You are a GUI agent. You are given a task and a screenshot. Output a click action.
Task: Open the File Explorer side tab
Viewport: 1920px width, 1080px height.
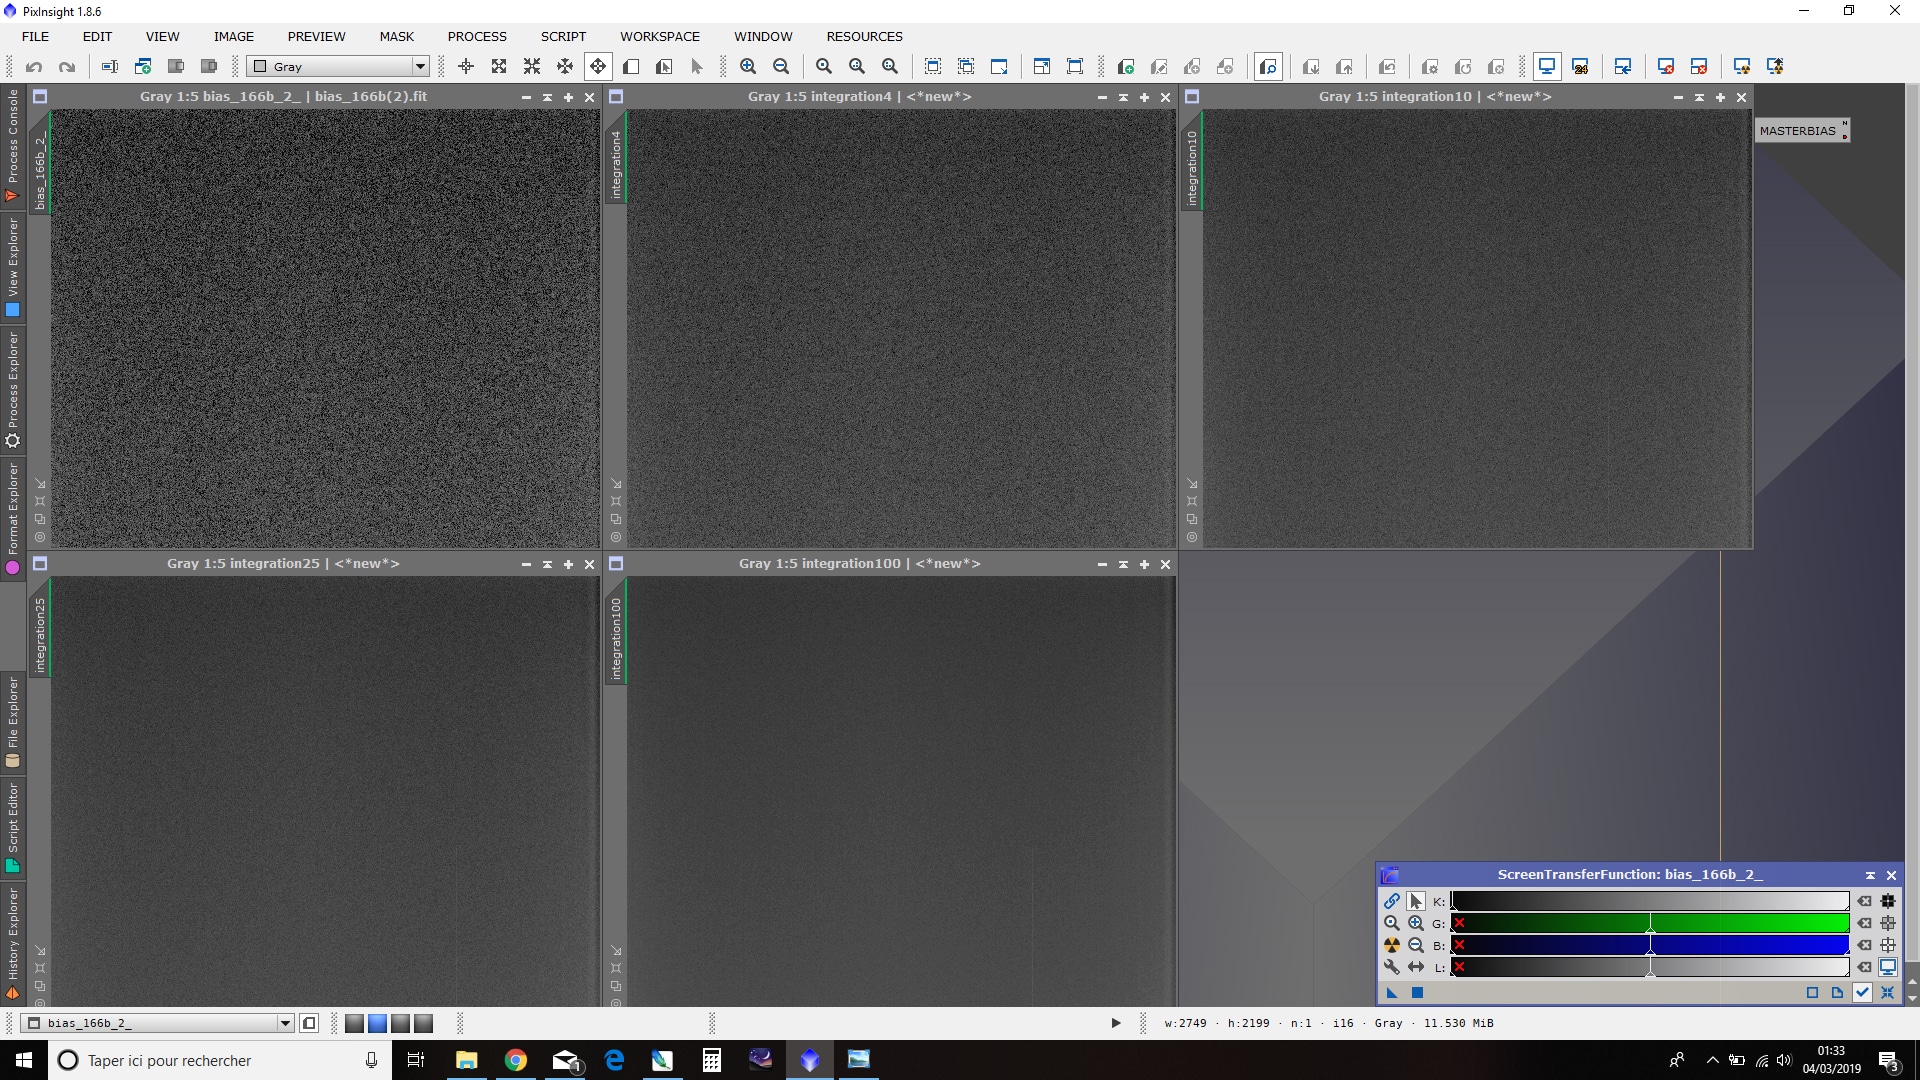pyautogui.click(x=13, y=722)
